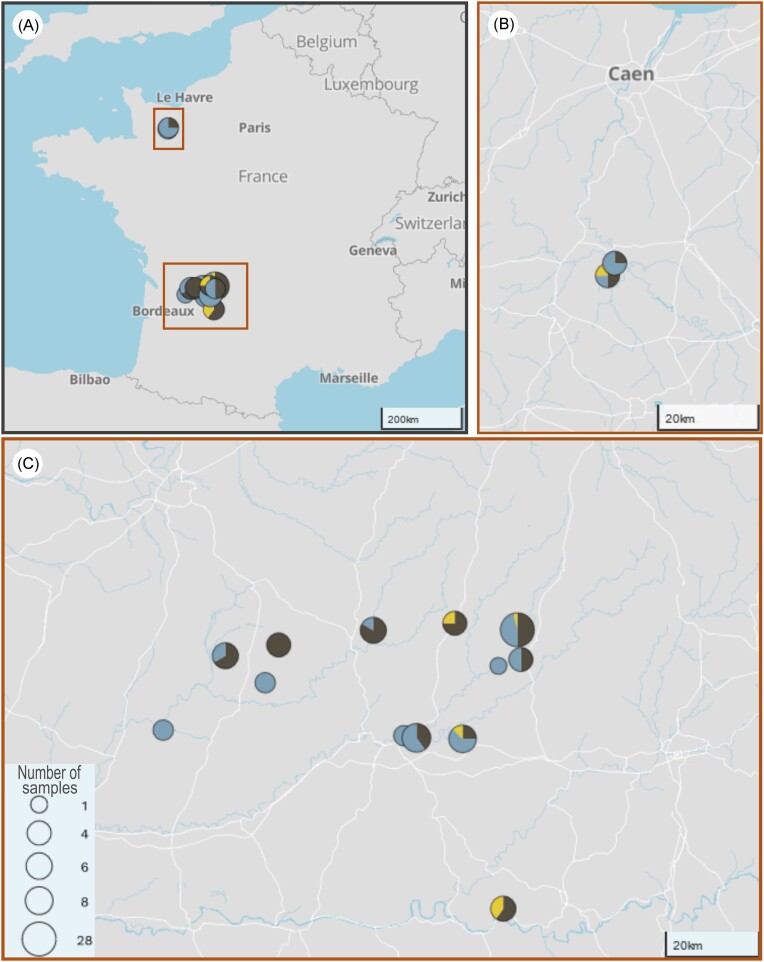Click the Paris label on the map

[x=254, y=128]
